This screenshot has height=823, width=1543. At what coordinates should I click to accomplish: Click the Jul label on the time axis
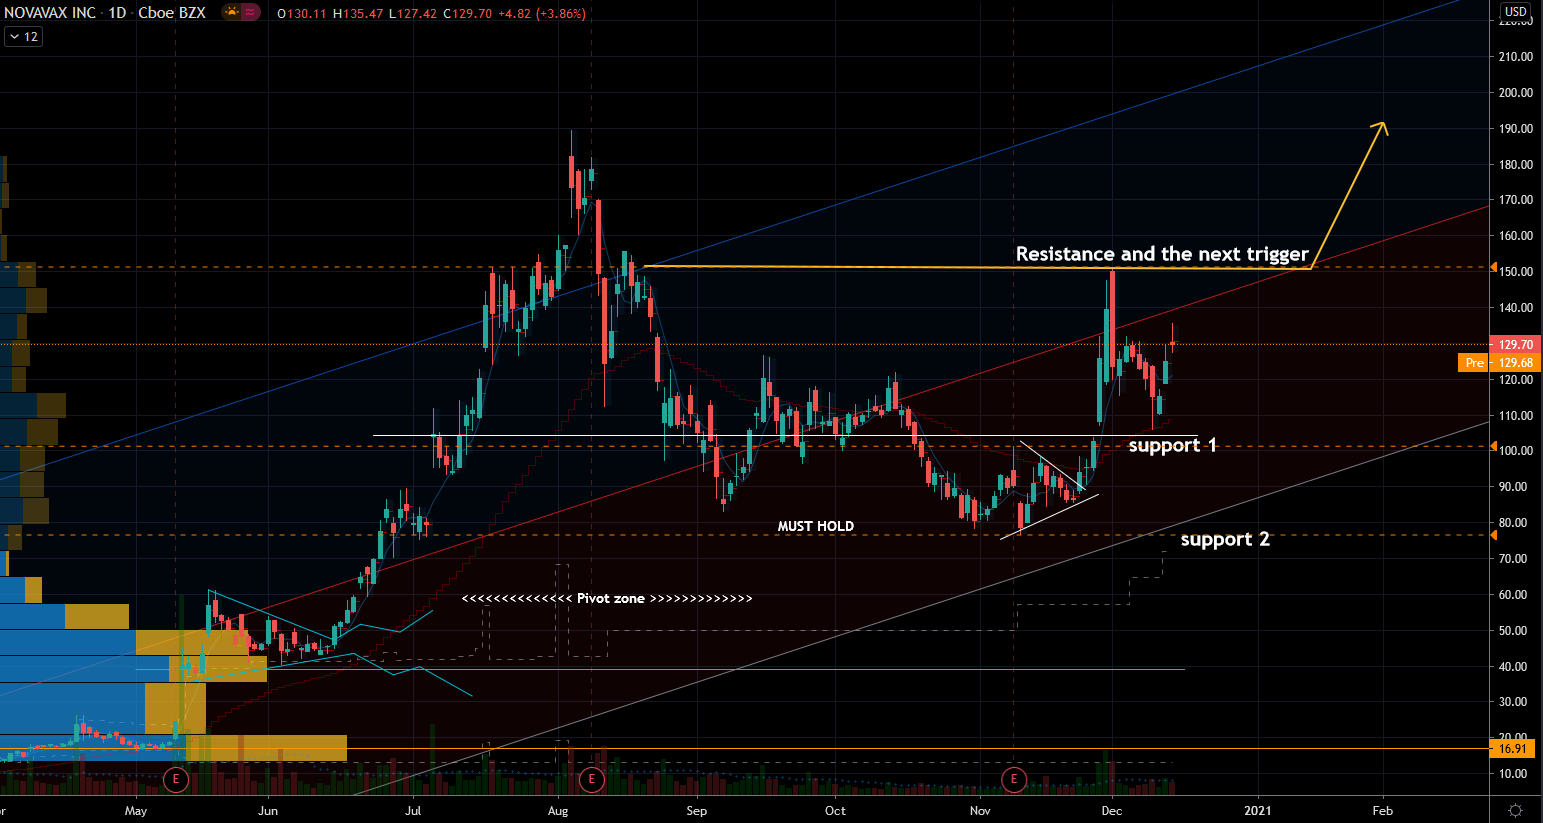click(x=413, y=811)
